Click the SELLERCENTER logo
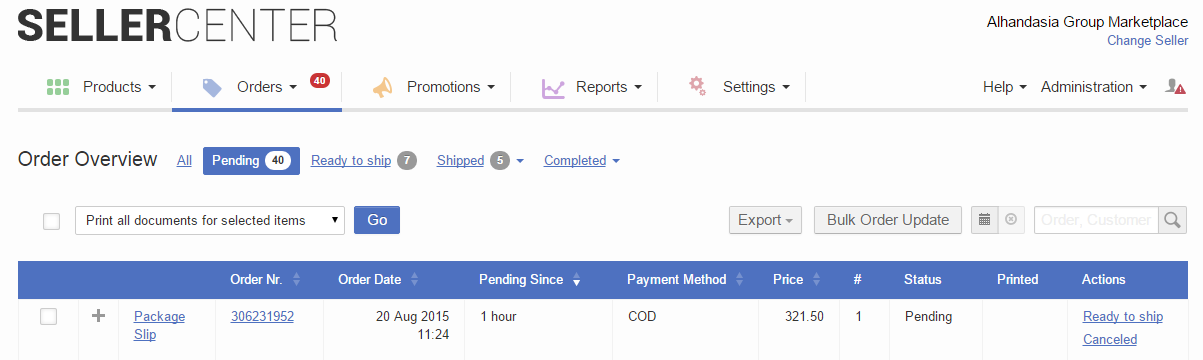 [177, 25]
